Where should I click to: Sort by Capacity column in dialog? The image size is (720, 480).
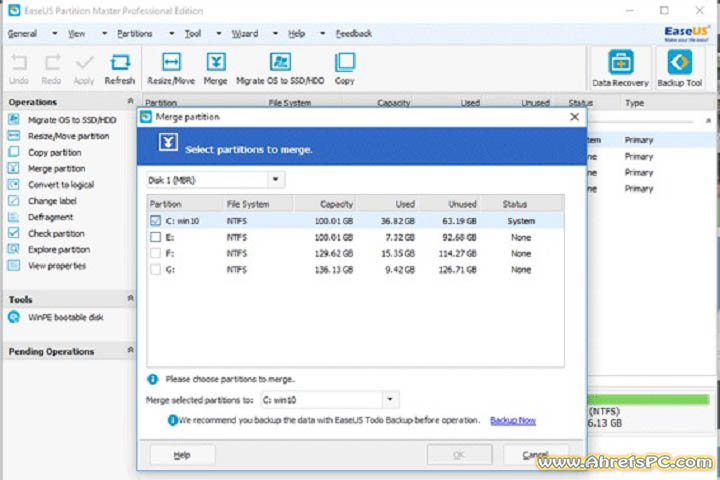pyautogui.click(x=325, y=204)
